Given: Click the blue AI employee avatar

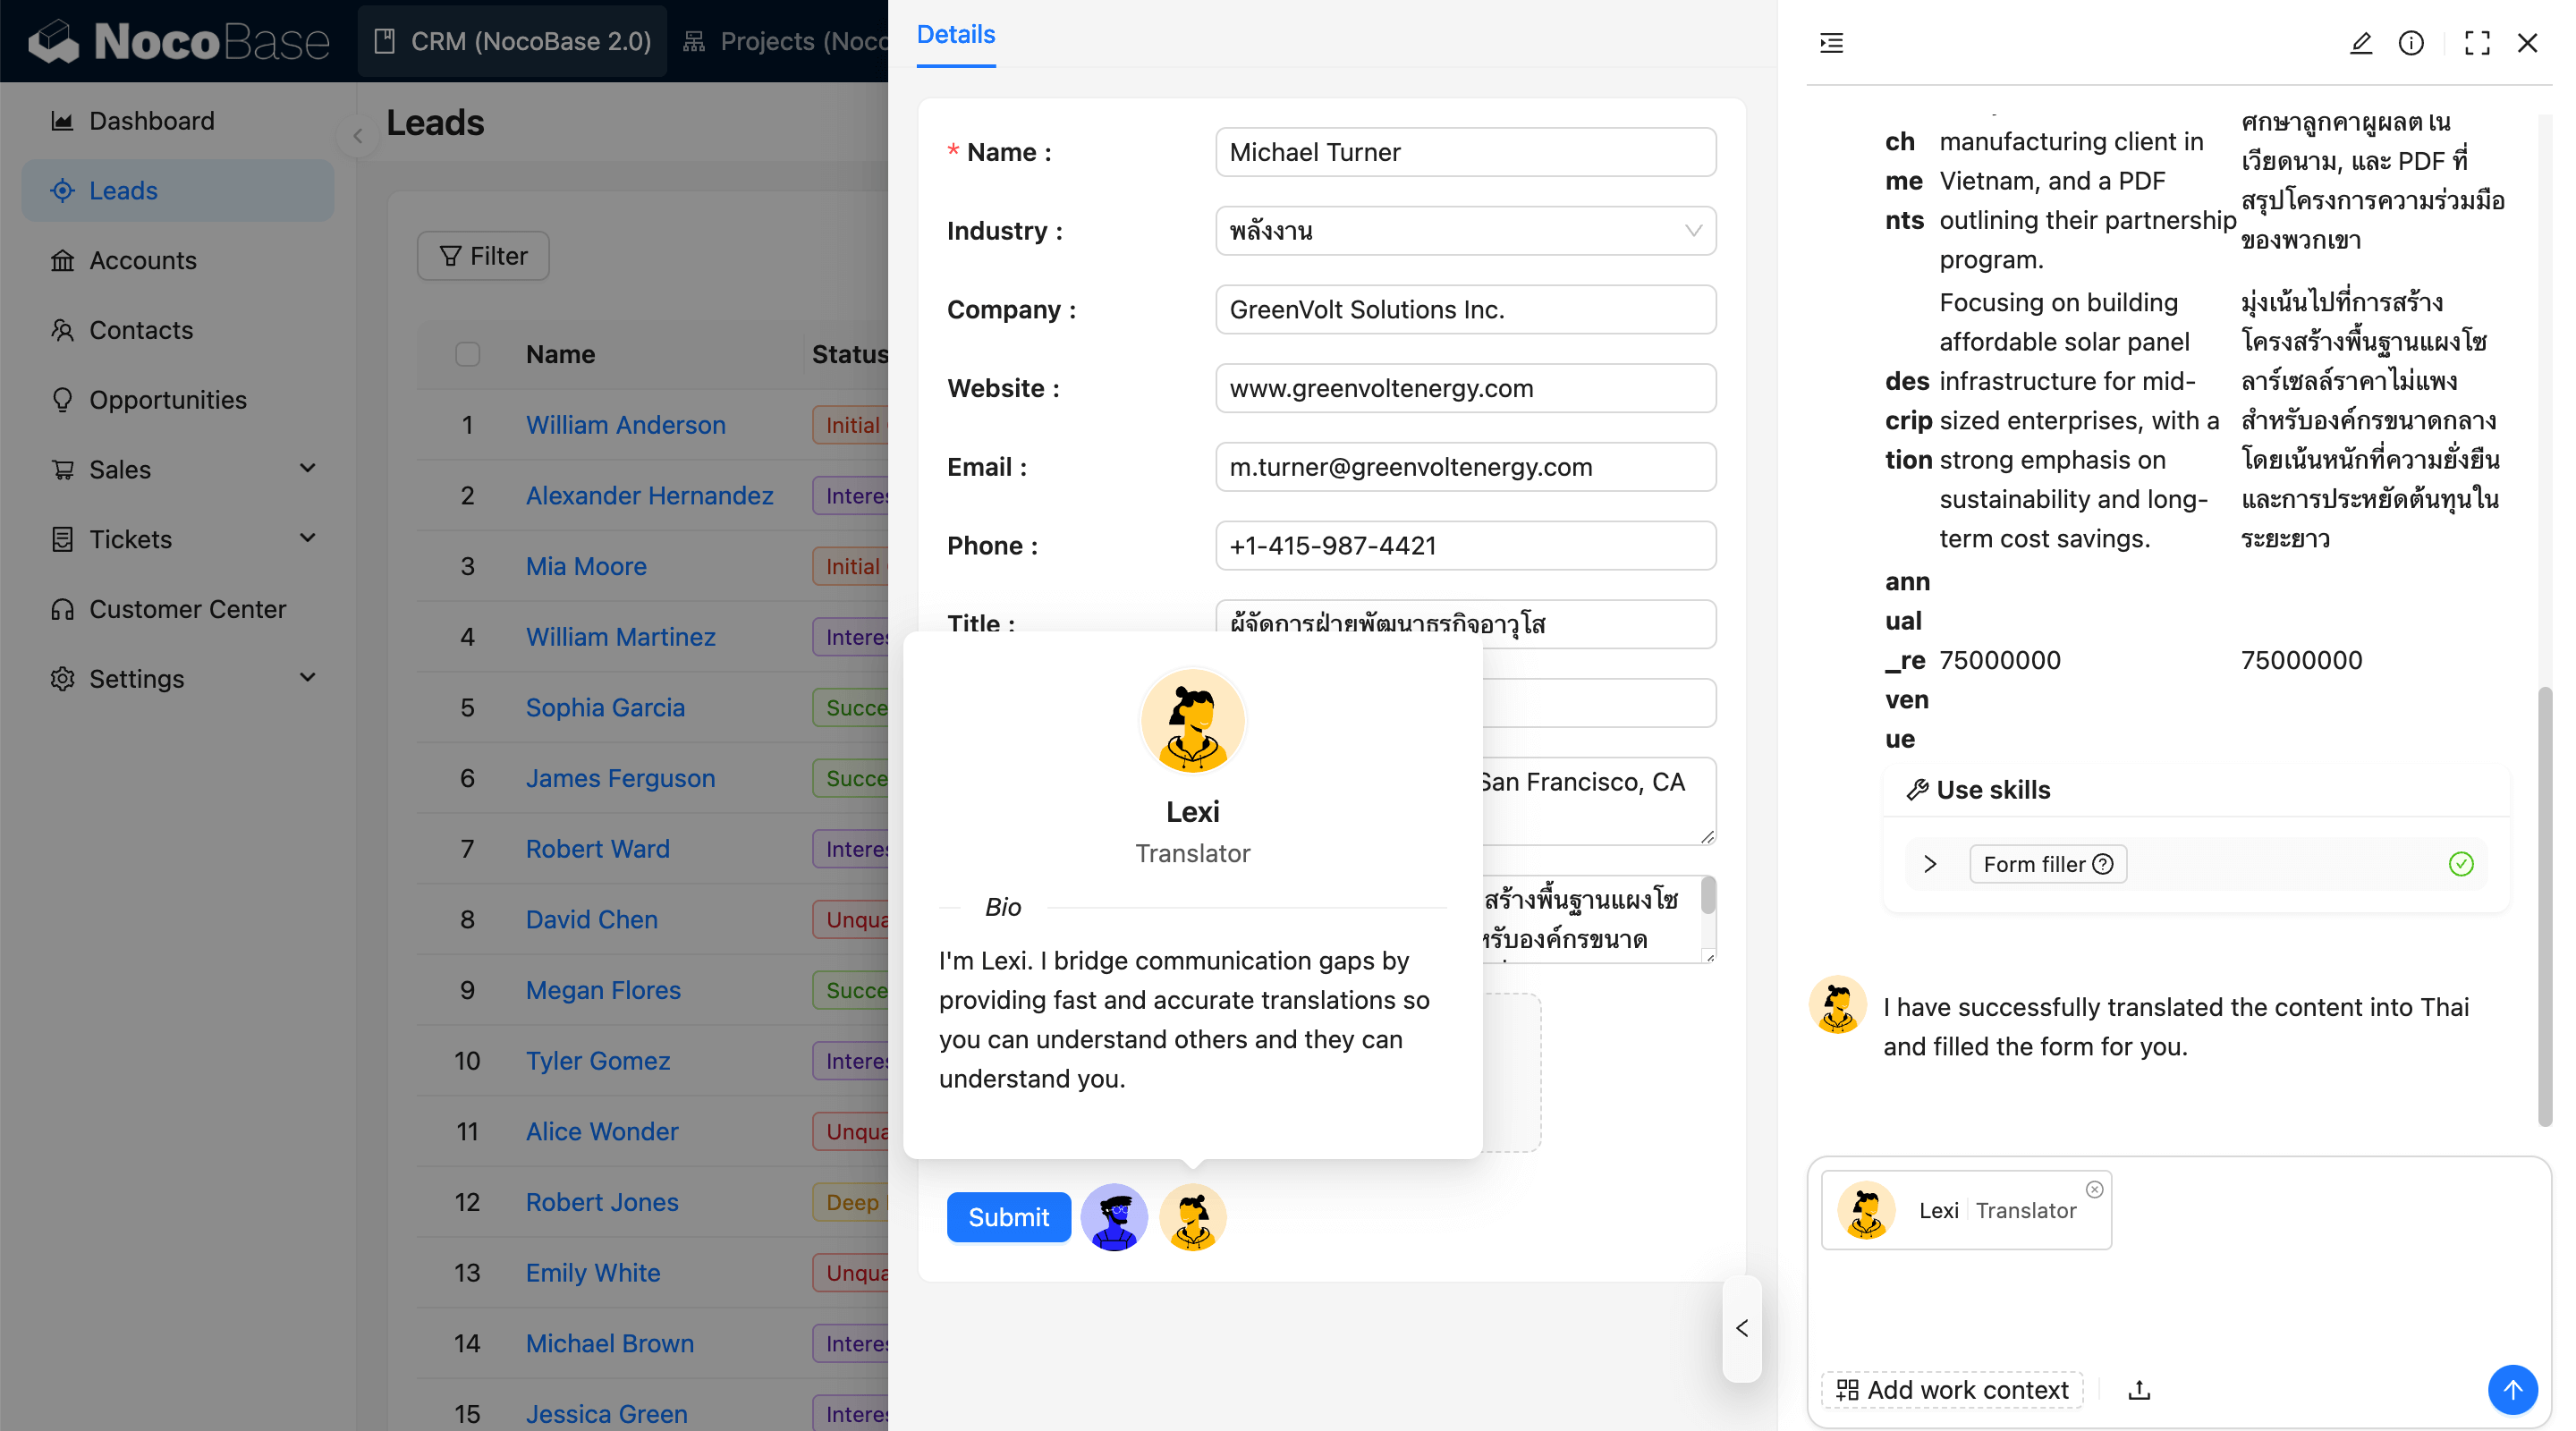Looking at the screenshot, I should point(1114,1217).
